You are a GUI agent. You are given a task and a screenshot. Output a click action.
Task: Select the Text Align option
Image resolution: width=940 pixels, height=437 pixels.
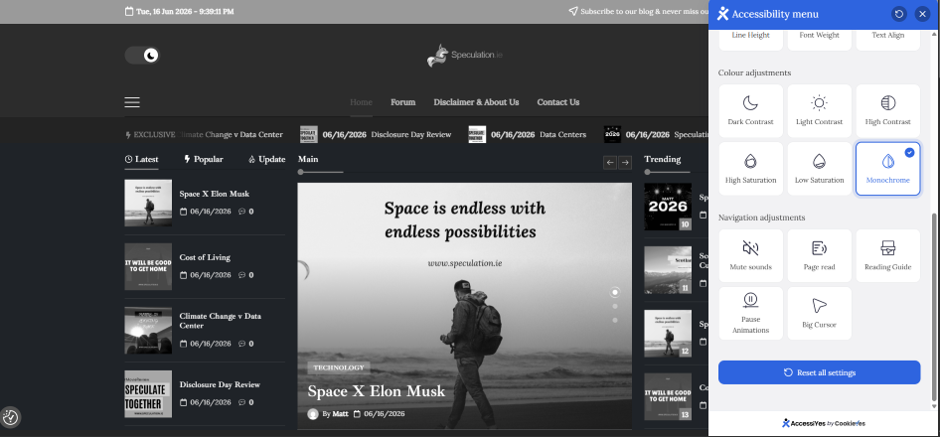click(x=888, y=38)
